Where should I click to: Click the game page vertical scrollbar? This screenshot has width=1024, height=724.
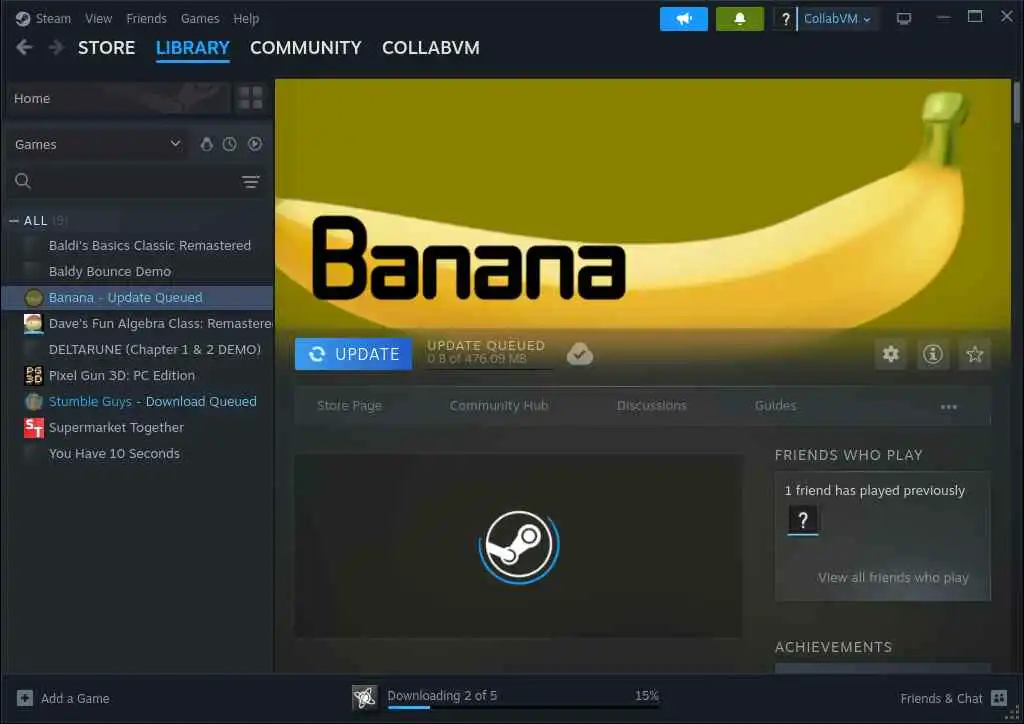[1016, 102]
